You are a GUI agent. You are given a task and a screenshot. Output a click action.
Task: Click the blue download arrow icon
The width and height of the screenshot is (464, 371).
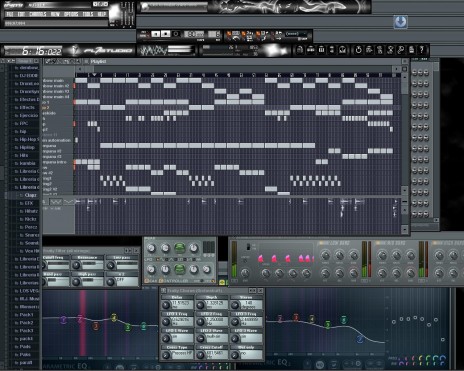[400, 22]
